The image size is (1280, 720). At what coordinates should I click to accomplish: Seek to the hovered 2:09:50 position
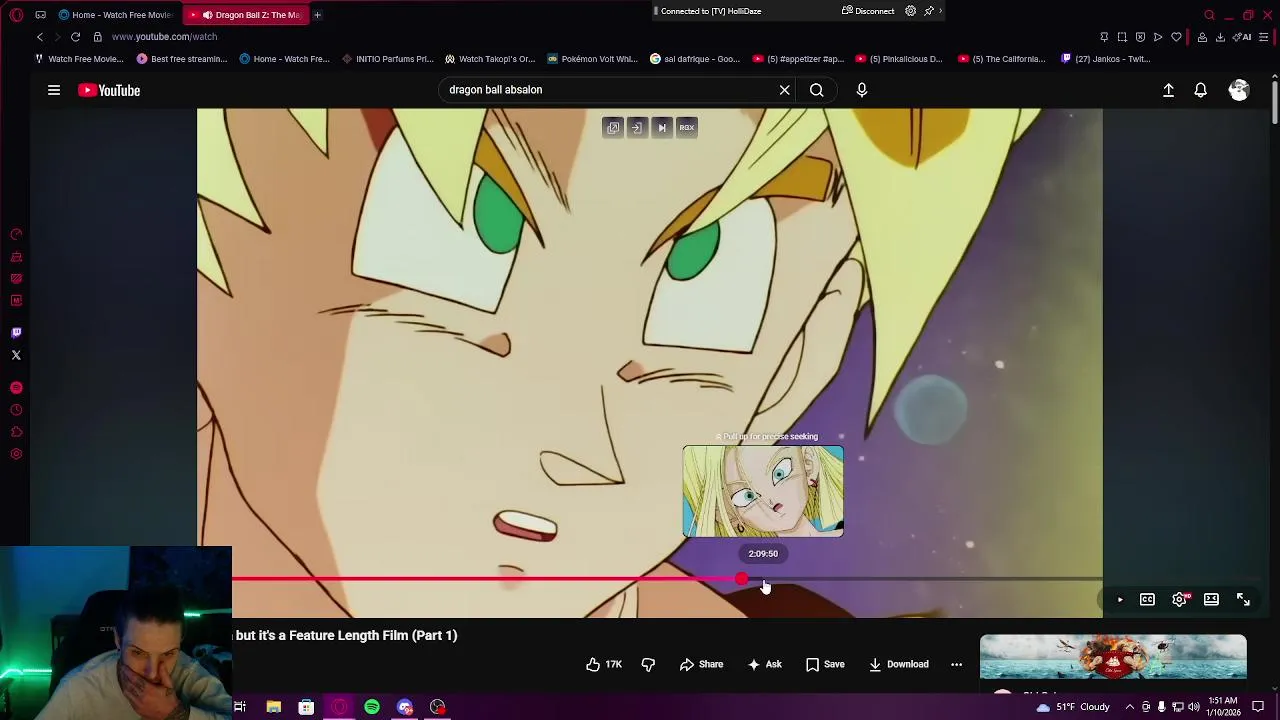763,579
